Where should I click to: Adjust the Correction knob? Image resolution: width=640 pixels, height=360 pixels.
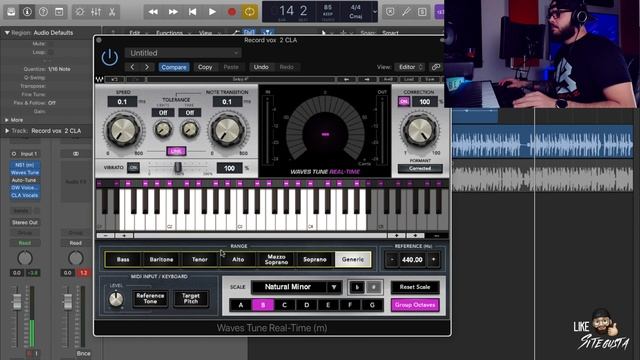420,131
